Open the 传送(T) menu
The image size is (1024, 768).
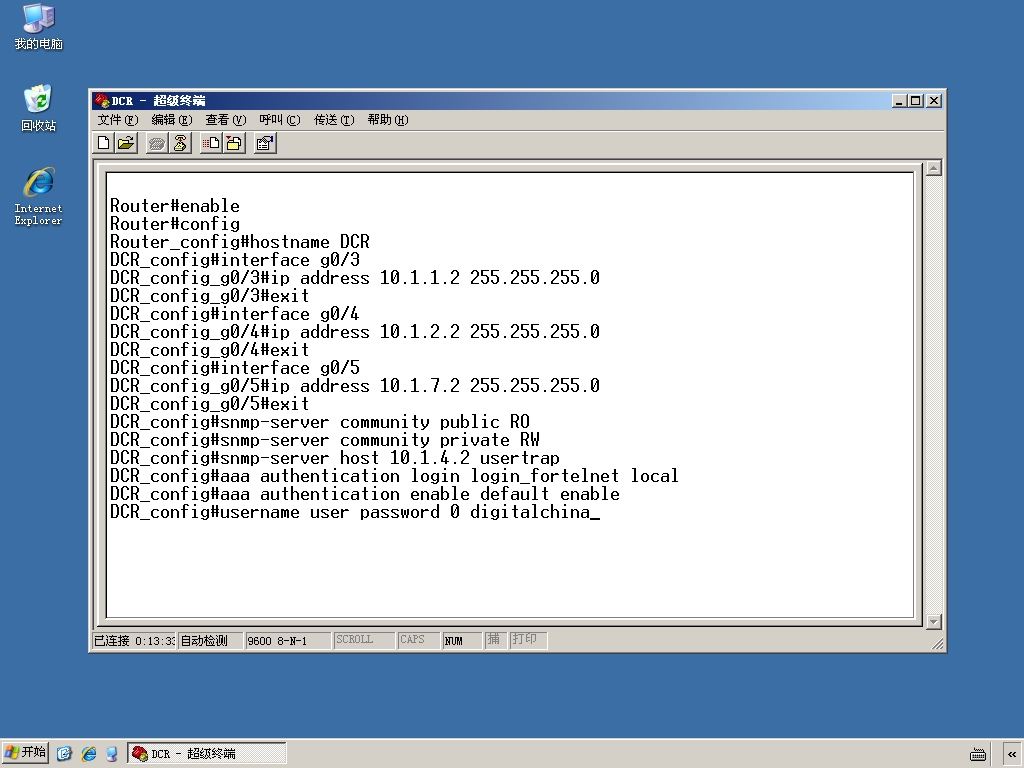tap(334, 120)
